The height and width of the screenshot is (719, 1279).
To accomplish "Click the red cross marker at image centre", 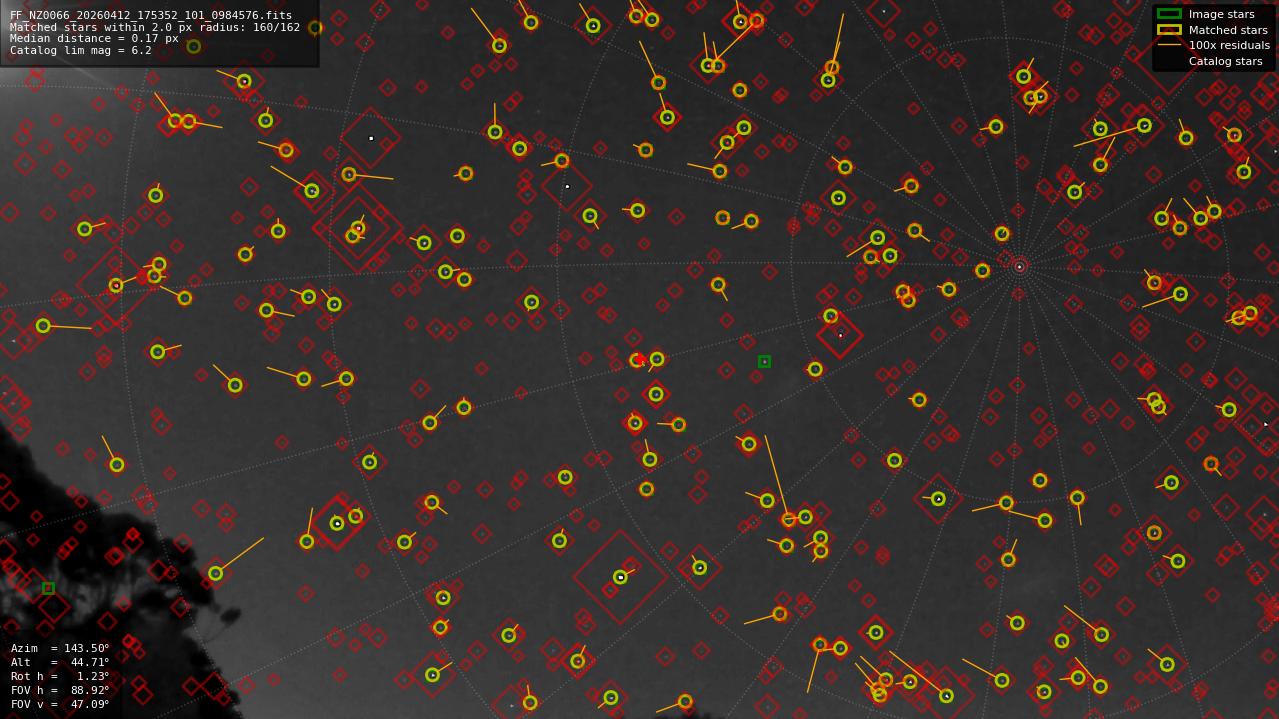I will pos(640,359).
